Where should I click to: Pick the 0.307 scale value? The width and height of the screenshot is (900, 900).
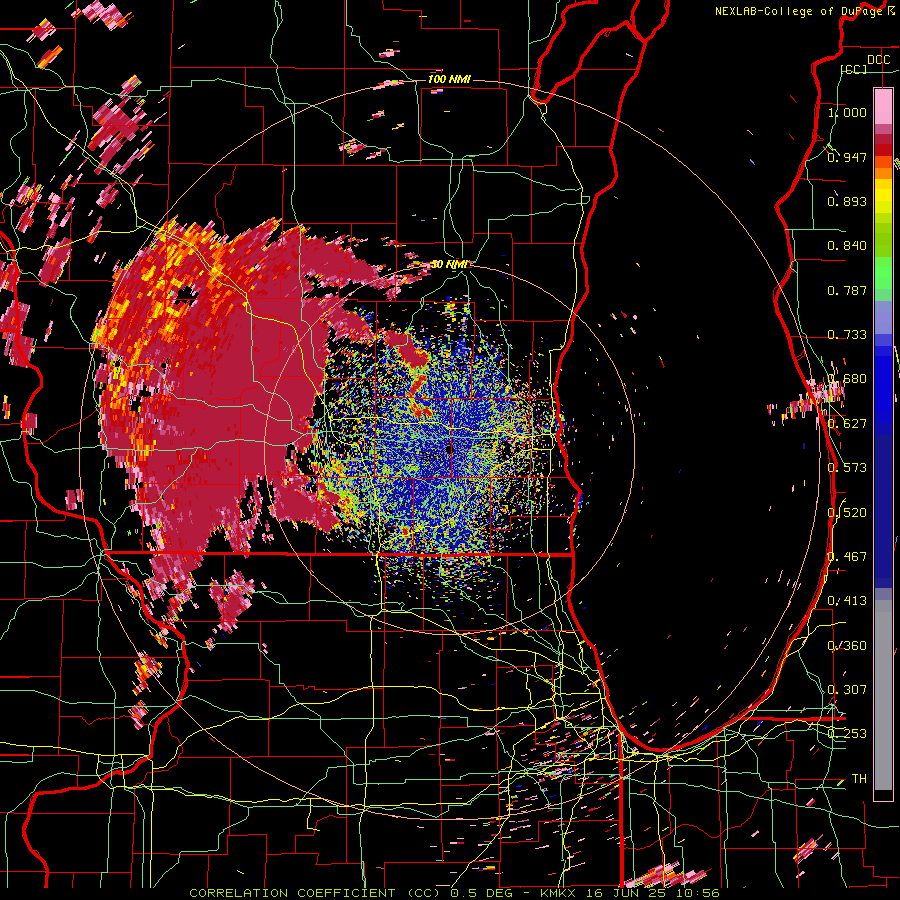coord(847,689)
